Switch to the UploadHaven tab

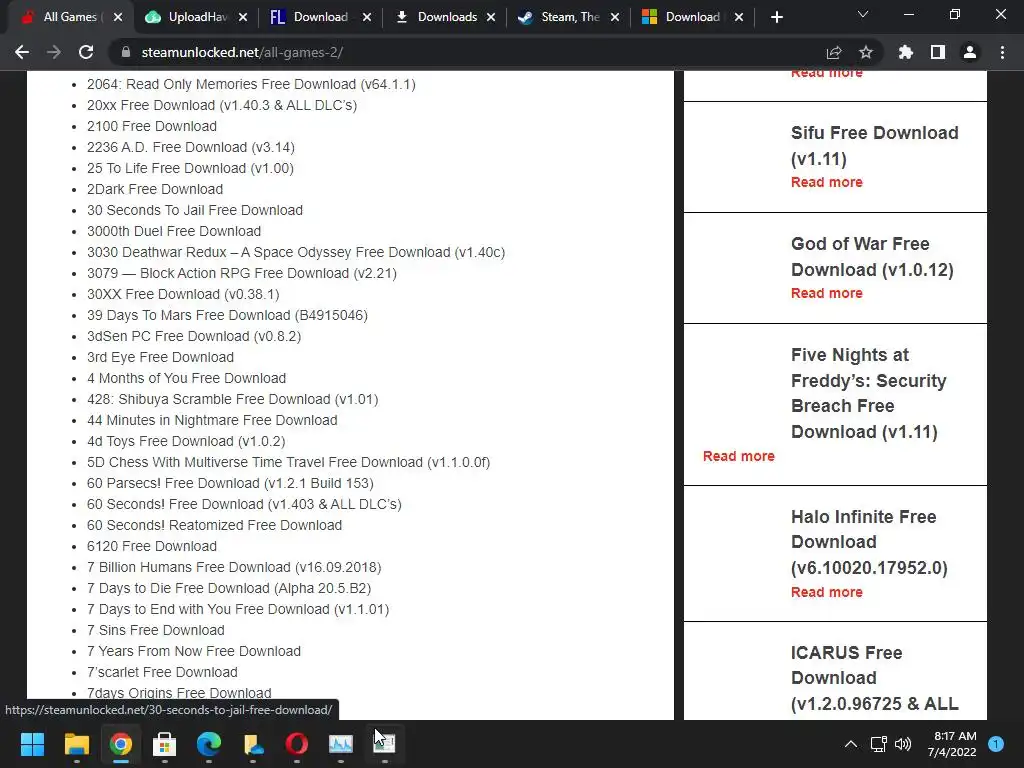pos(197,17)
